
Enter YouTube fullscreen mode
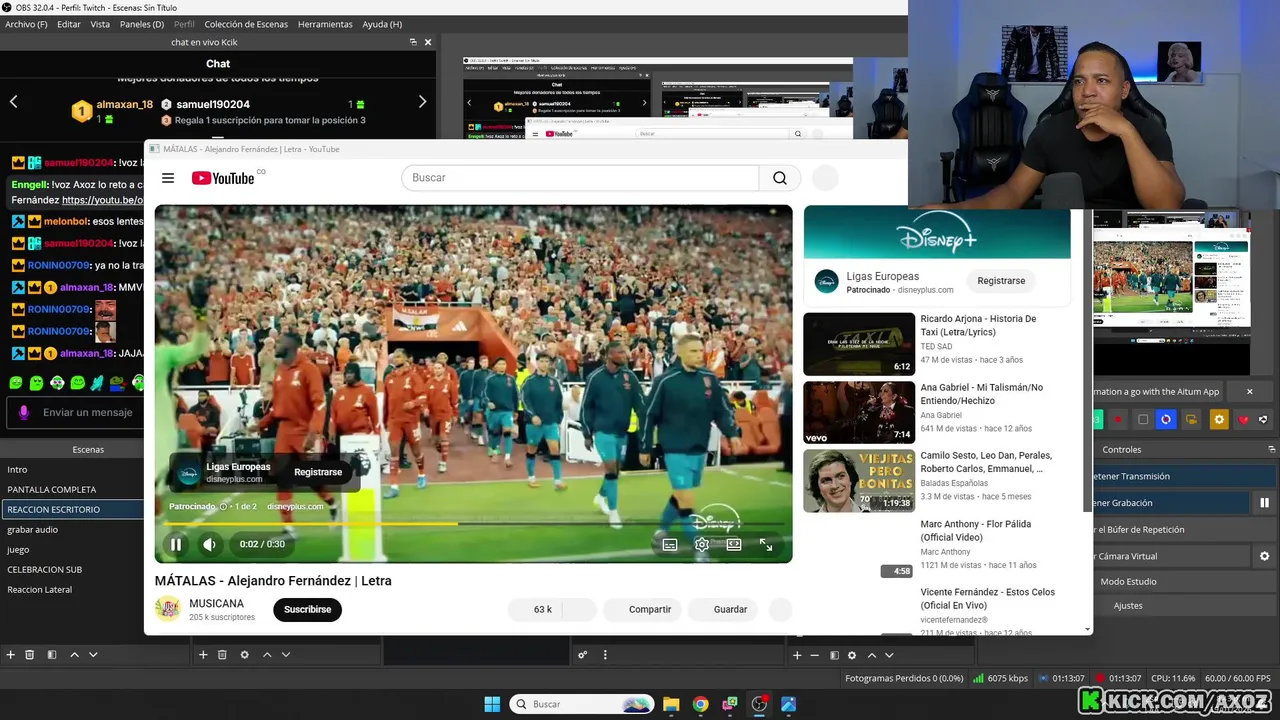pos(766,544)
